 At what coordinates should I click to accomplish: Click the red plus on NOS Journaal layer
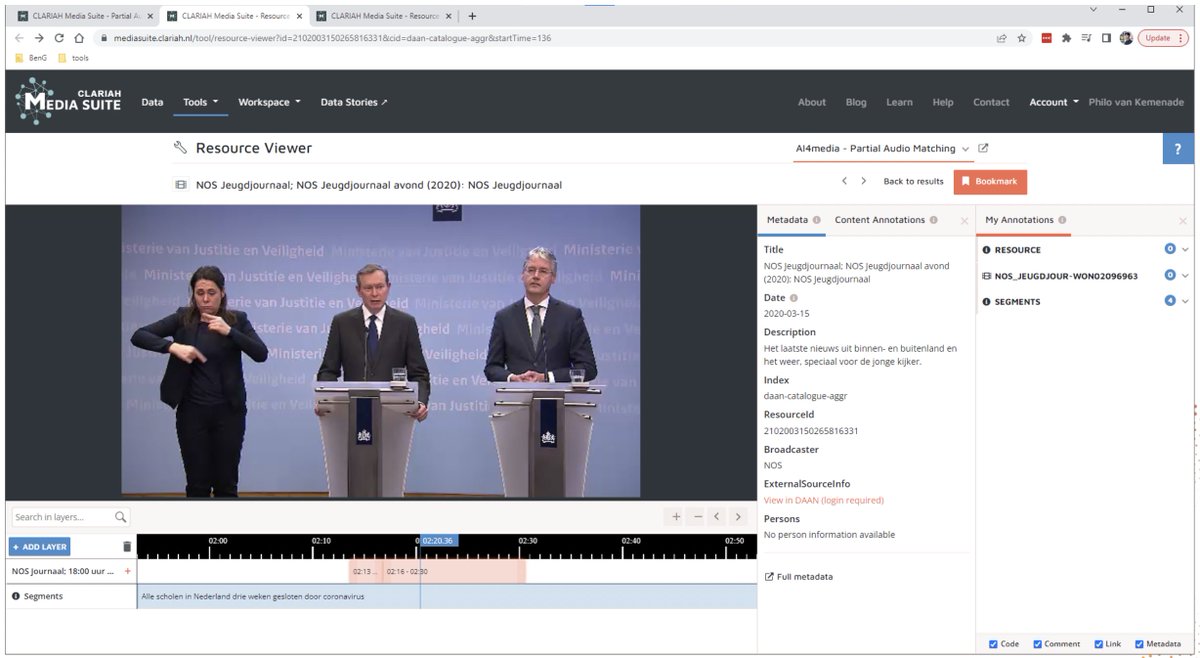pyautogui.click(x=127, y=571)
